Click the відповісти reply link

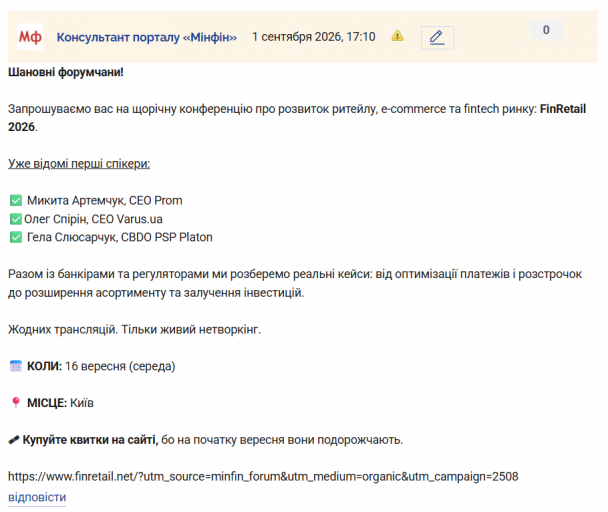coord(37,497)
